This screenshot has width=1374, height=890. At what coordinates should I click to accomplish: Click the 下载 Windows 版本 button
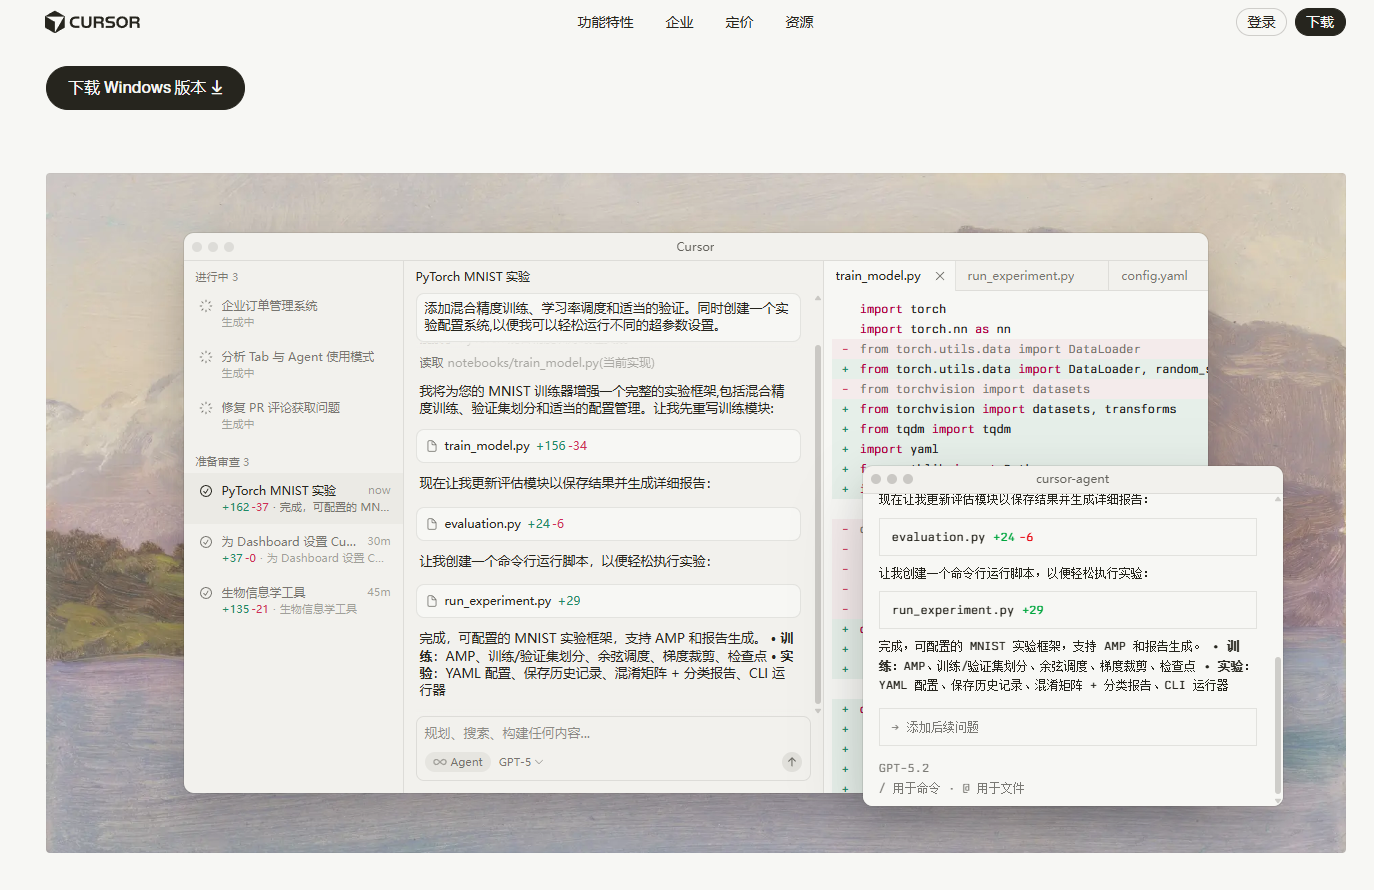coord(145,88)
